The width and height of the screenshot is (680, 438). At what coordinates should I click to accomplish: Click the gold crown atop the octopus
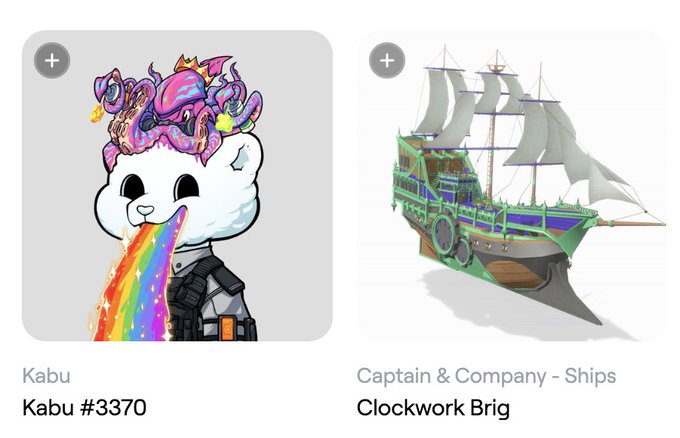pos(194,69)
